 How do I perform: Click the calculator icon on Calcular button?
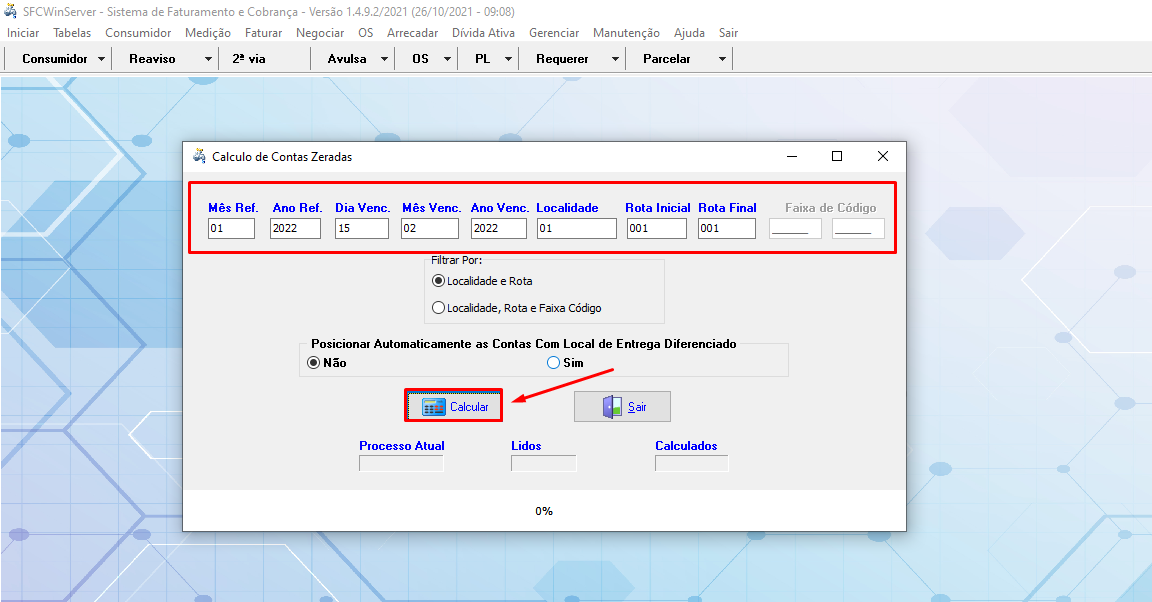coord(433,407)
